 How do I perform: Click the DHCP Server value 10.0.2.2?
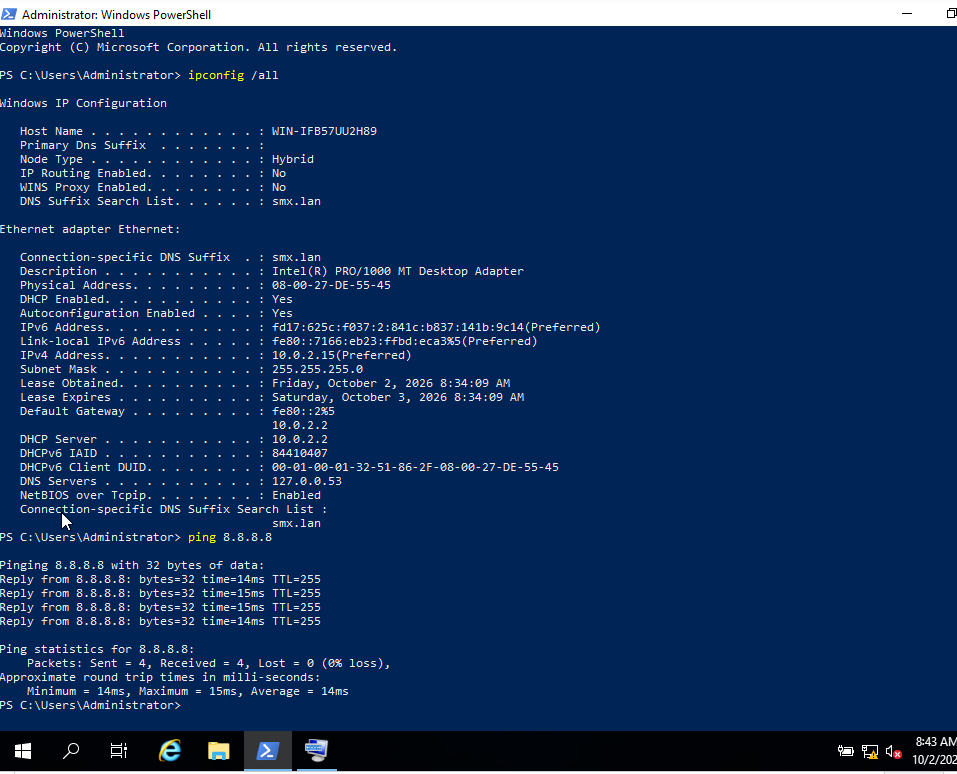pyautogui.click(x=300, y=439)
